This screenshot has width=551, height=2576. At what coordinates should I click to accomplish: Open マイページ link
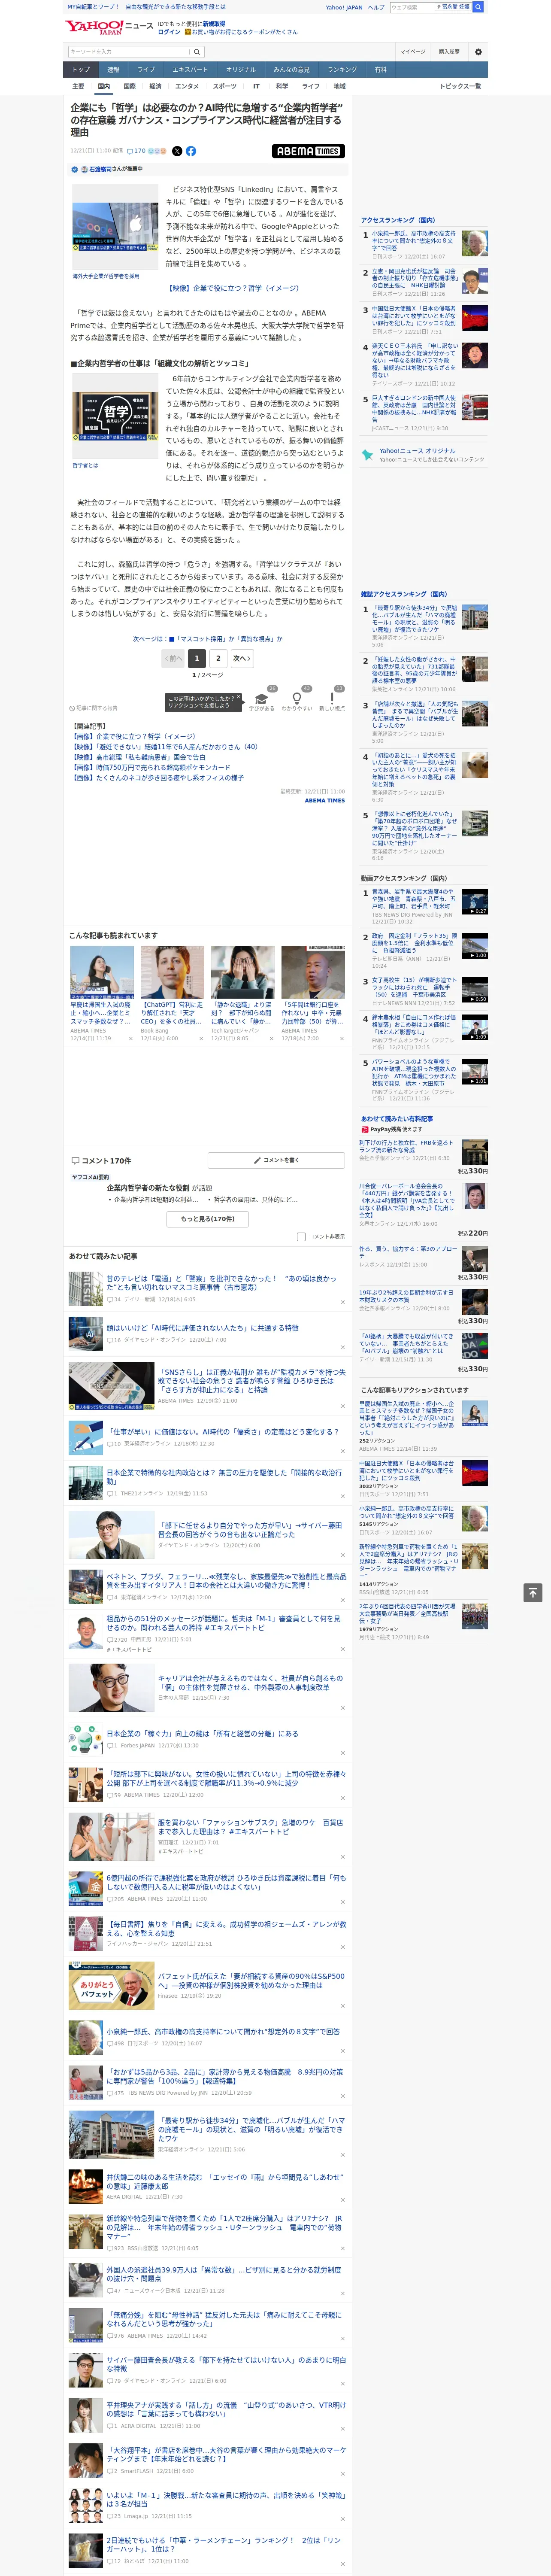coord(412,51)
